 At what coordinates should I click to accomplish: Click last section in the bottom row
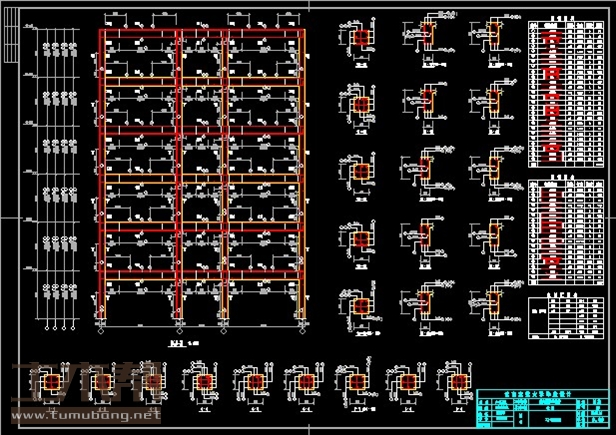coord(458,382)
